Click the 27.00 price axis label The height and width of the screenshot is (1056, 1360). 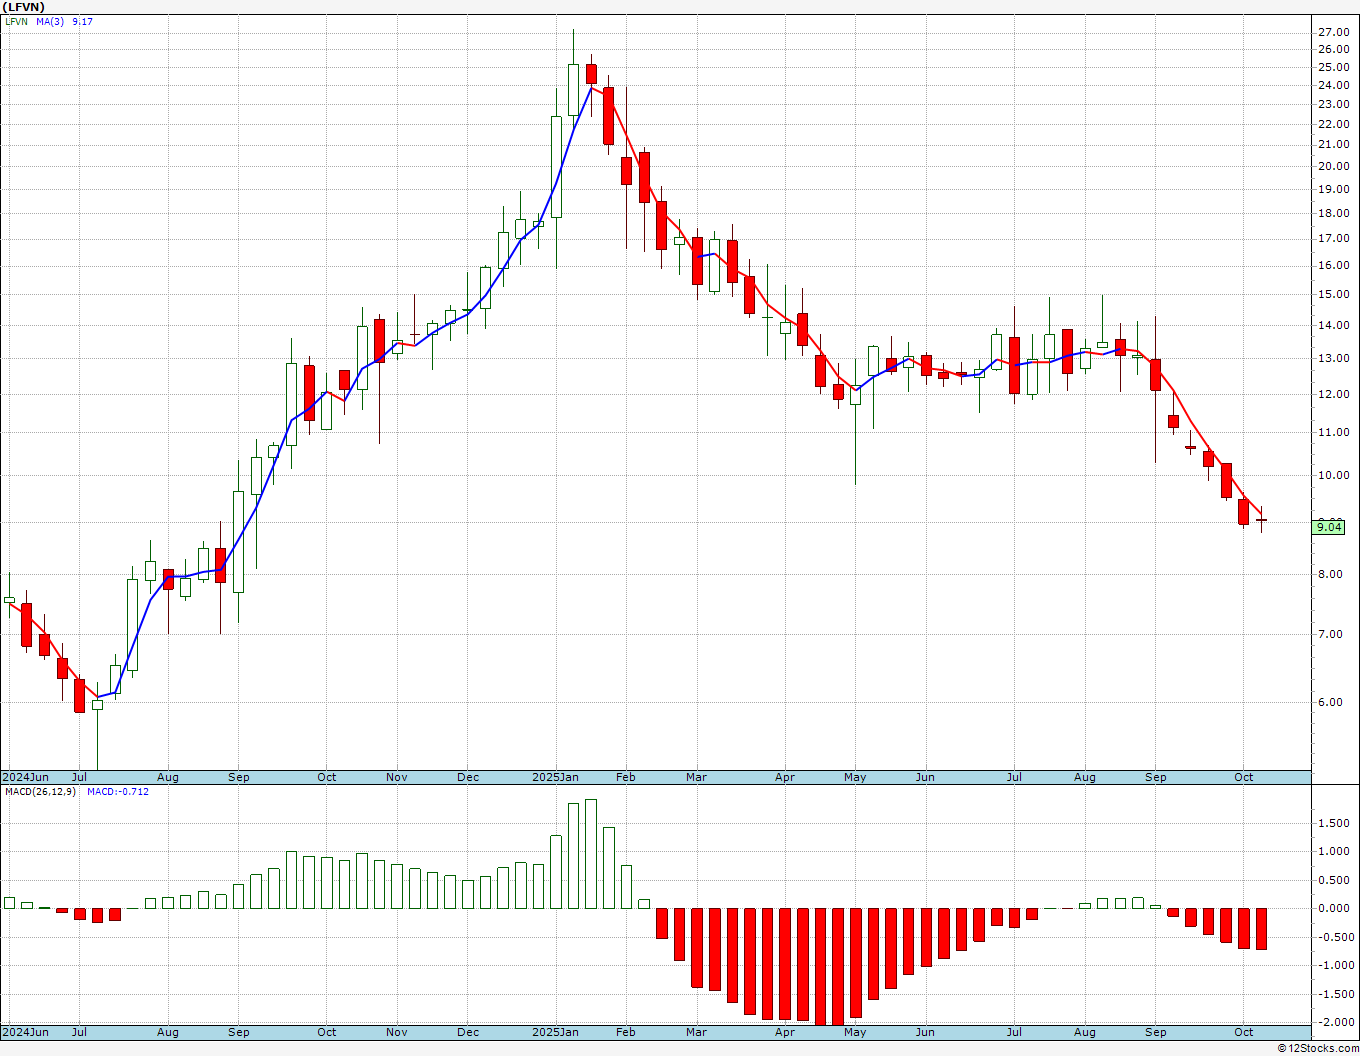[x=1334, y=32]
